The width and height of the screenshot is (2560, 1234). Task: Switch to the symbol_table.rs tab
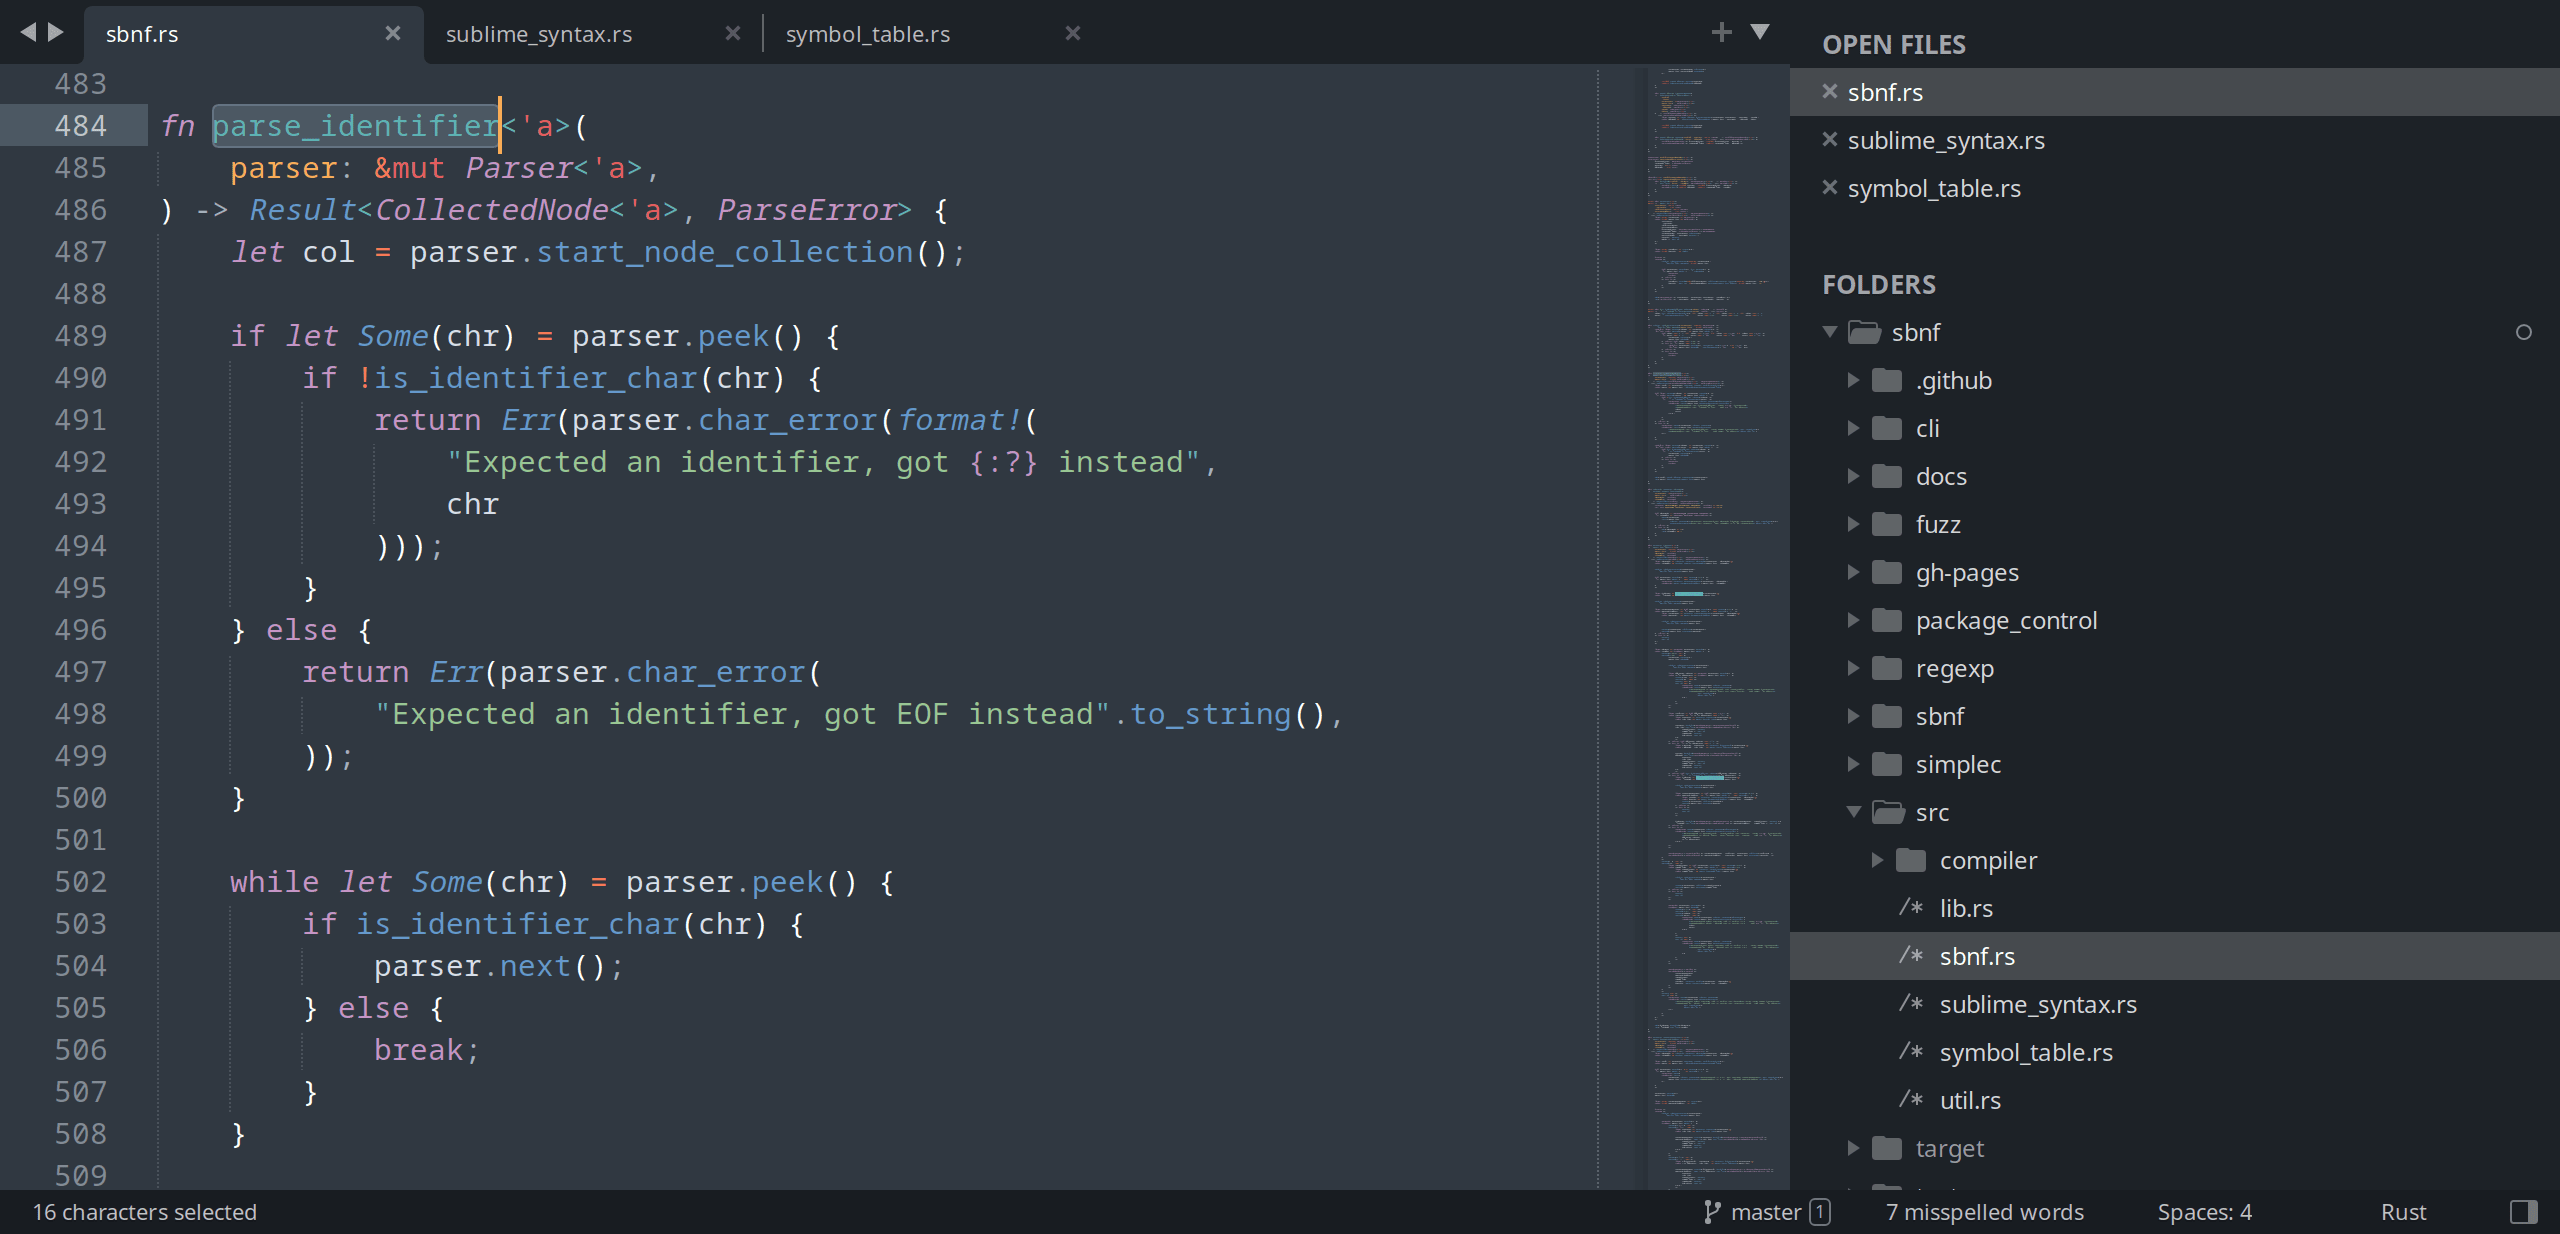tap(868, 33)
